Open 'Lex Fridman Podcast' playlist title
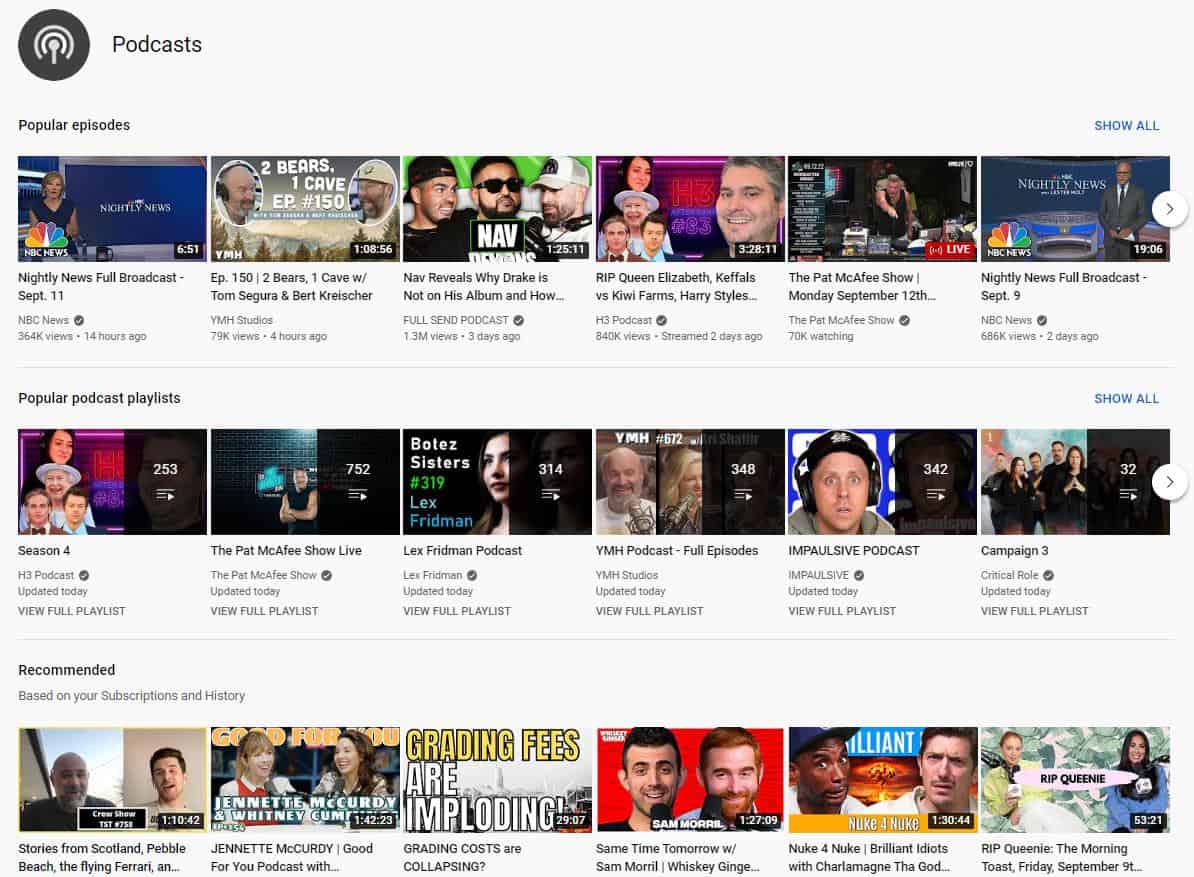Viewport: 1194px width, 877px height. 462,551
